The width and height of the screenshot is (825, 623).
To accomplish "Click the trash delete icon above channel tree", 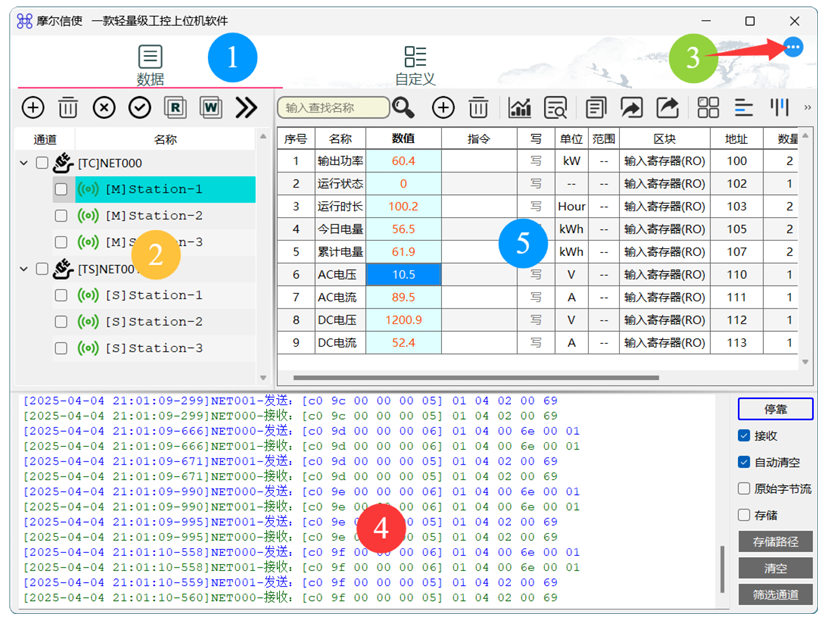I will [x=68, y=107].
